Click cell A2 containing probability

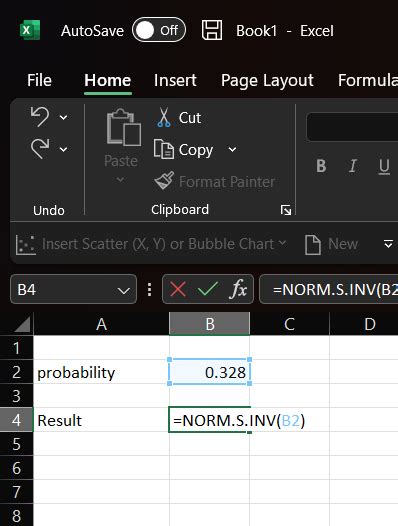(x=101, y=372)
